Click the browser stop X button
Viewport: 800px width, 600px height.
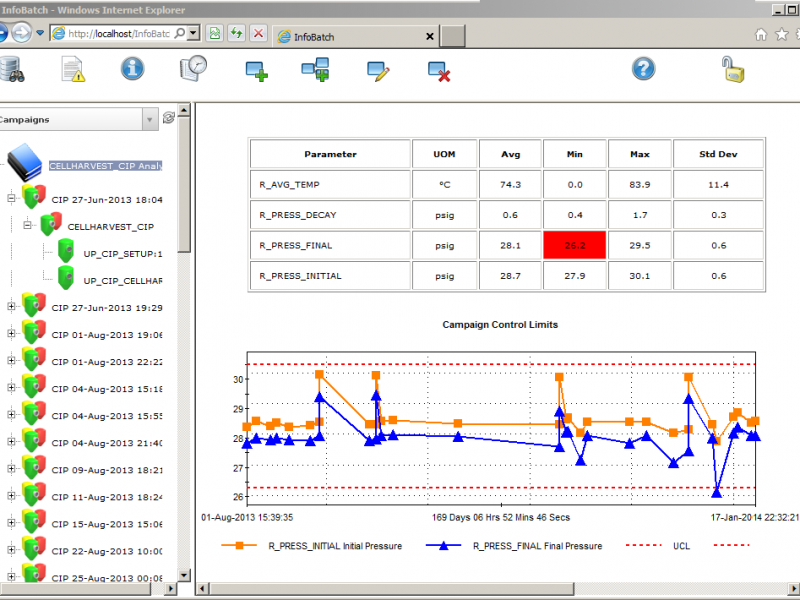pos(258,34)
